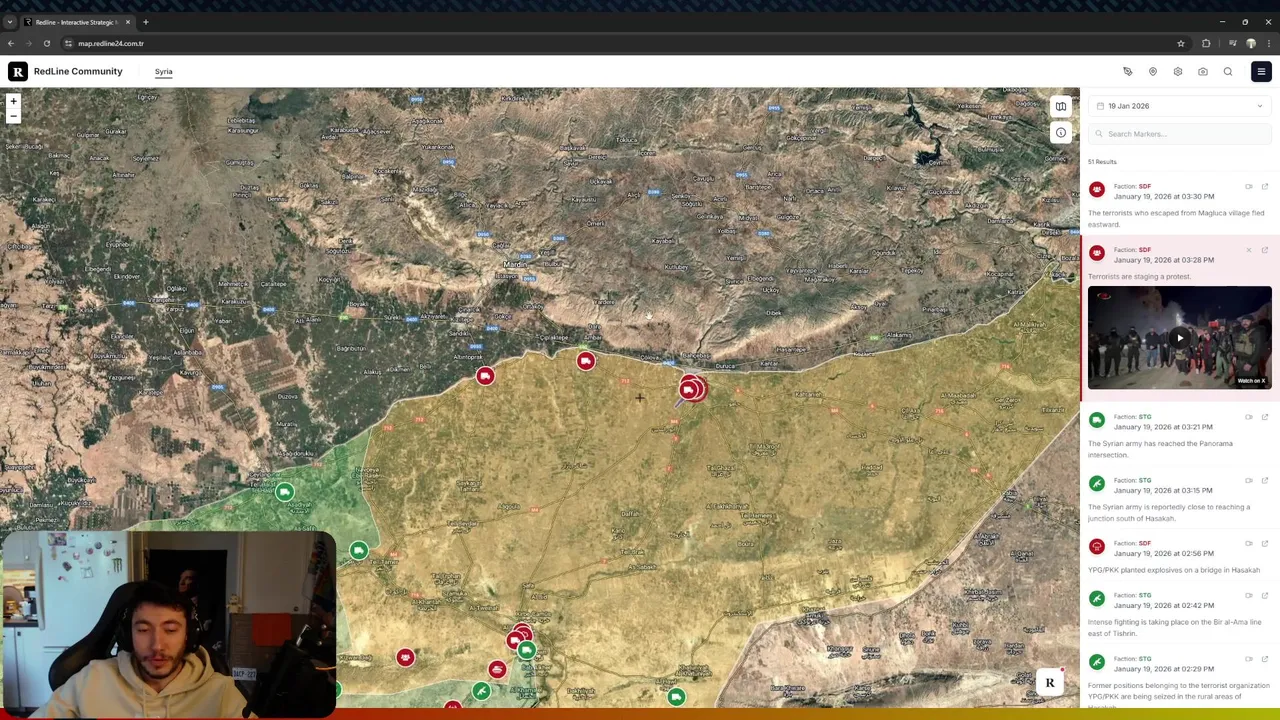Click the green marker near Tel Tamer

[x=359, y=551]
